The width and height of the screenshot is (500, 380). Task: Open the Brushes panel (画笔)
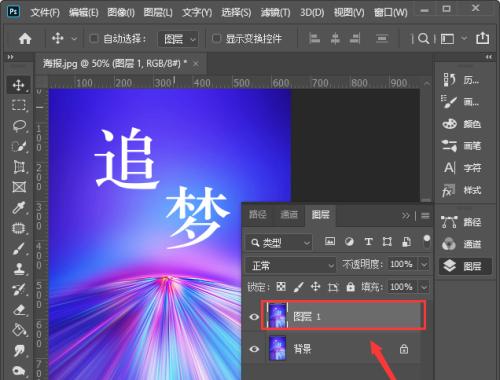coord(462,146)
